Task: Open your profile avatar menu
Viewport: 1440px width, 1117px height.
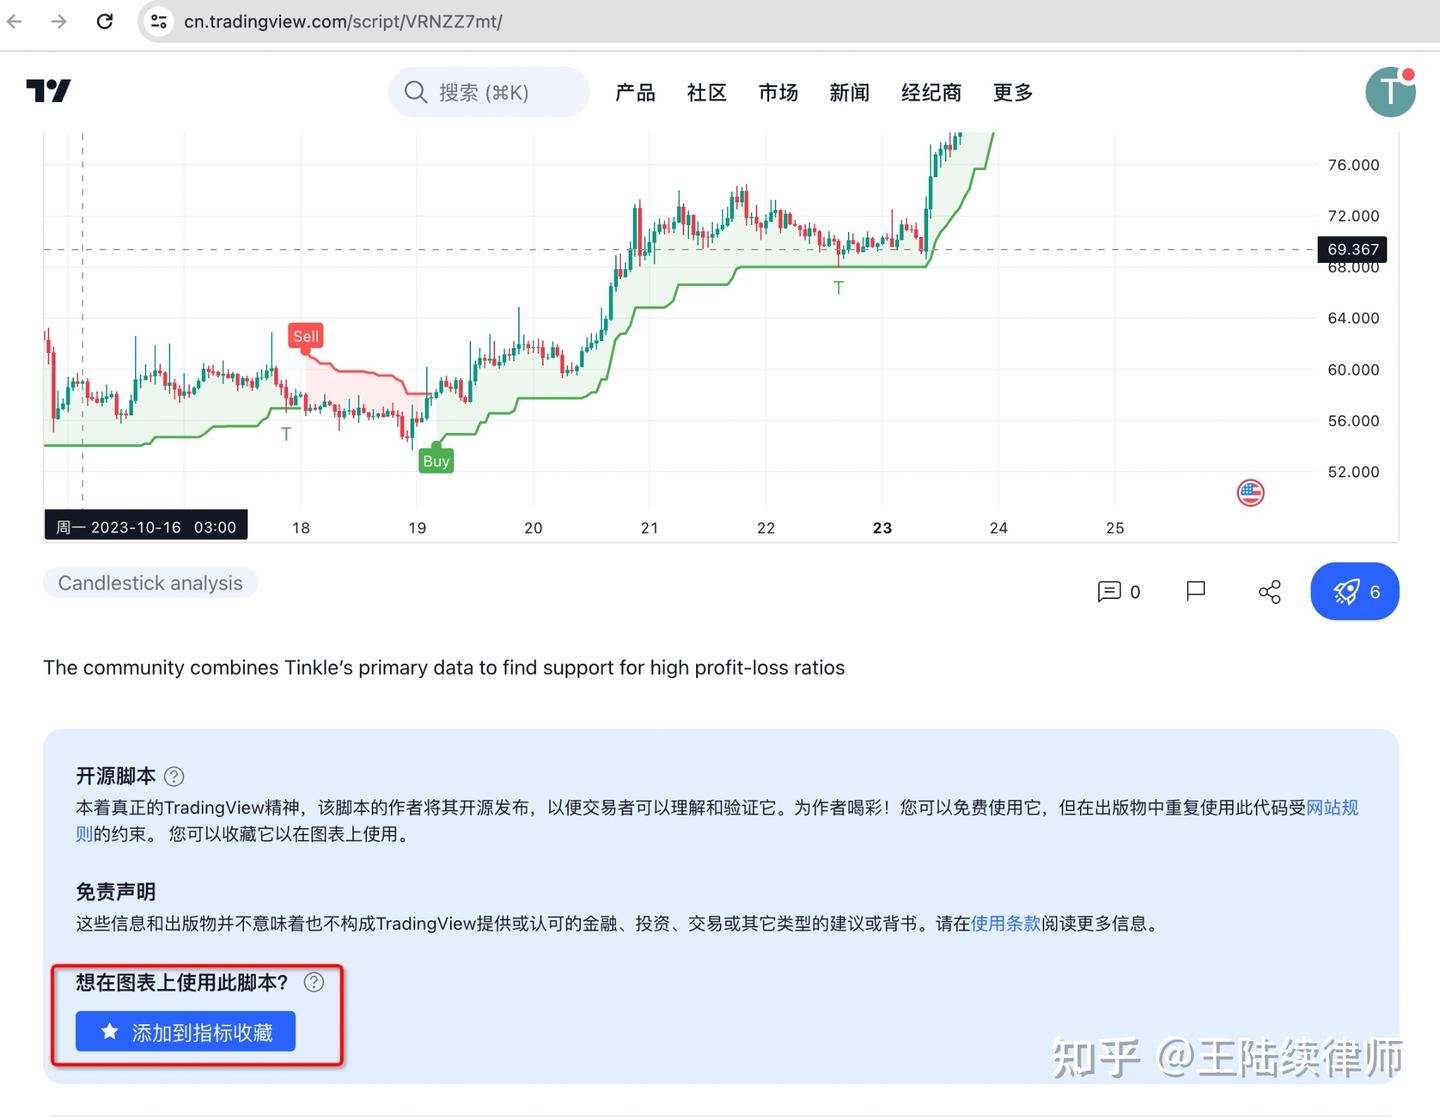Action: pyautogui.click(x=1390, y=91)
